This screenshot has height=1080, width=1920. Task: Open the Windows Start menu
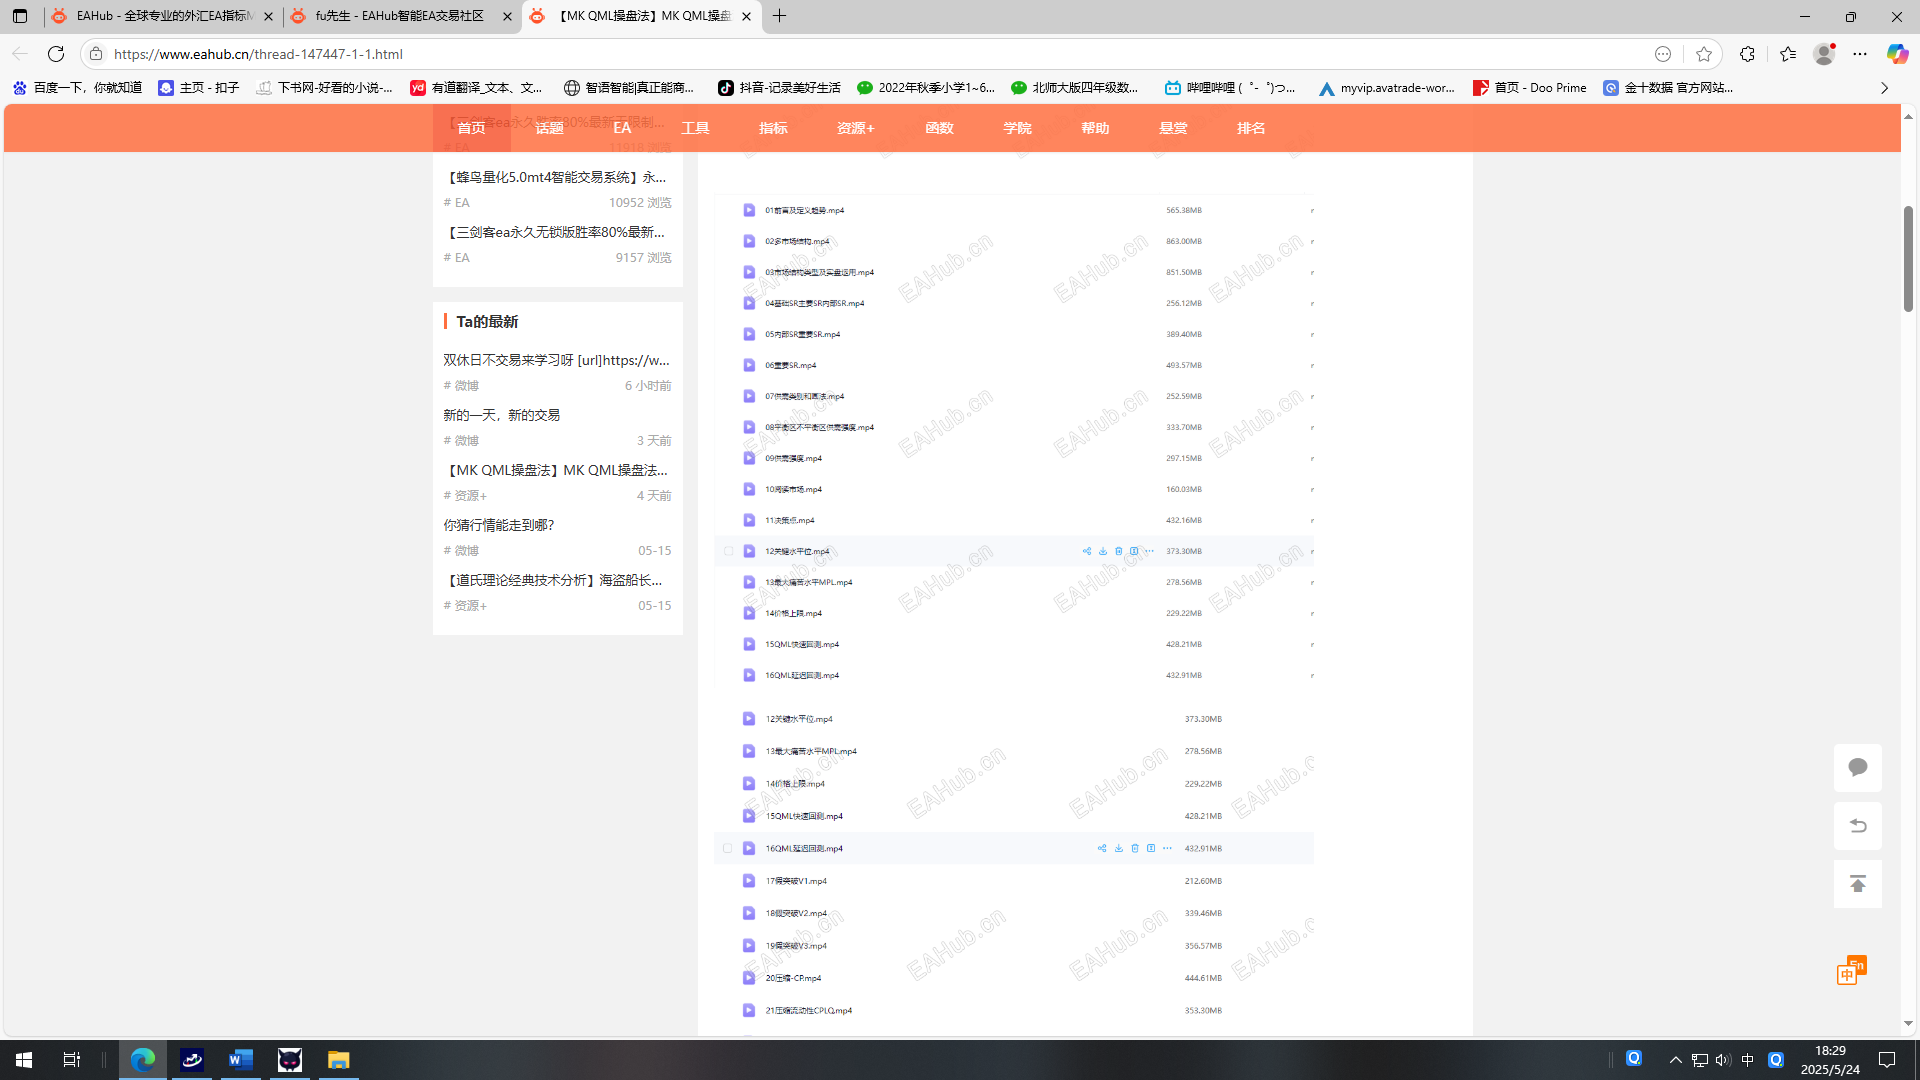coord(24,1060)
